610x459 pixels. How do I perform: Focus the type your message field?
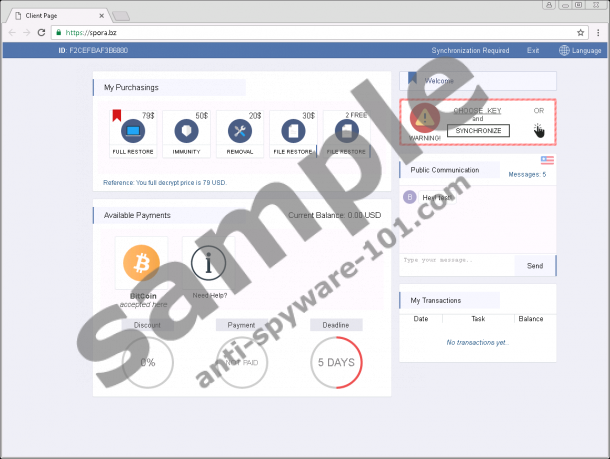click(455, 262)
